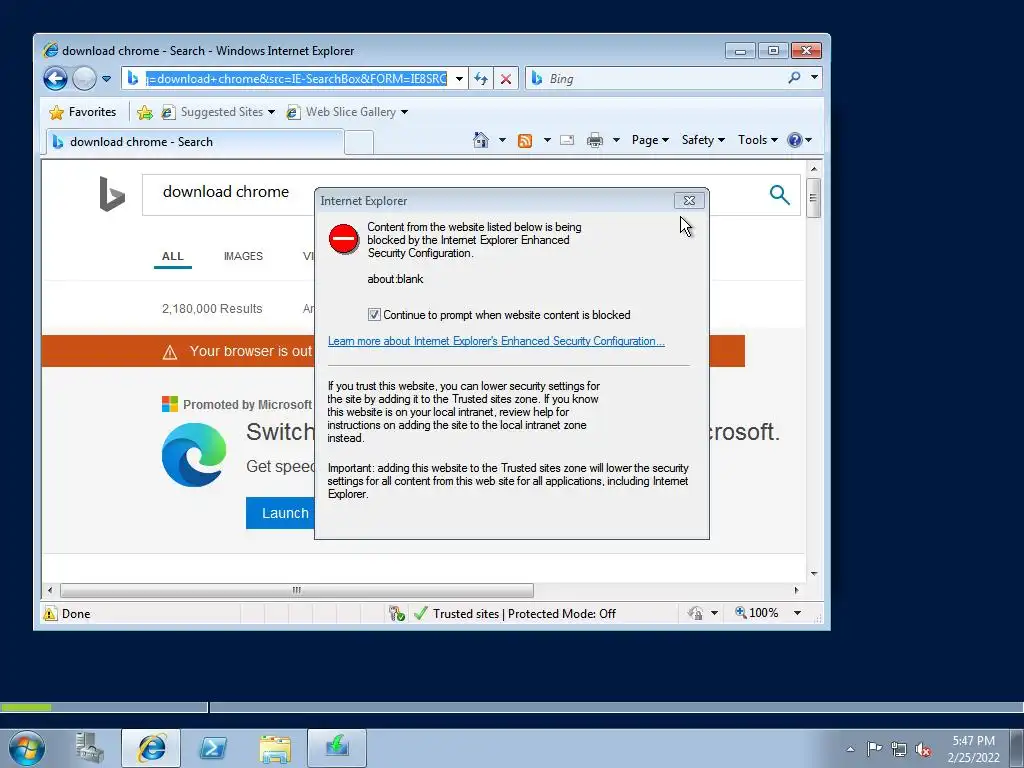Screen dimensions: 1024x768
Task: Go back with the browser Back arrow
Action: (56, 79)
